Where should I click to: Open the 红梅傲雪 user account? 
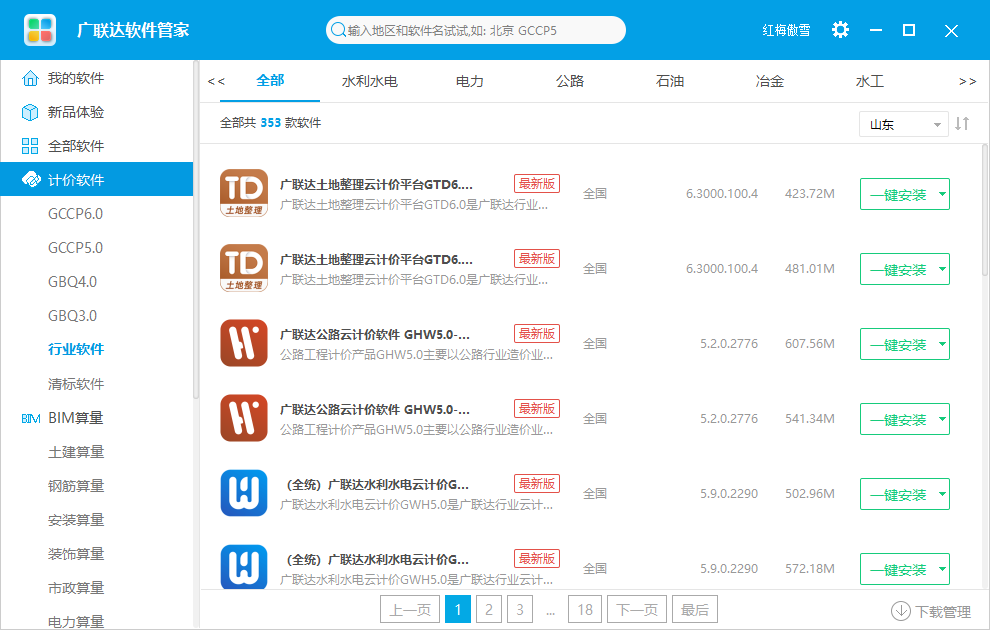pyautogui.click(x=786, y=30)
